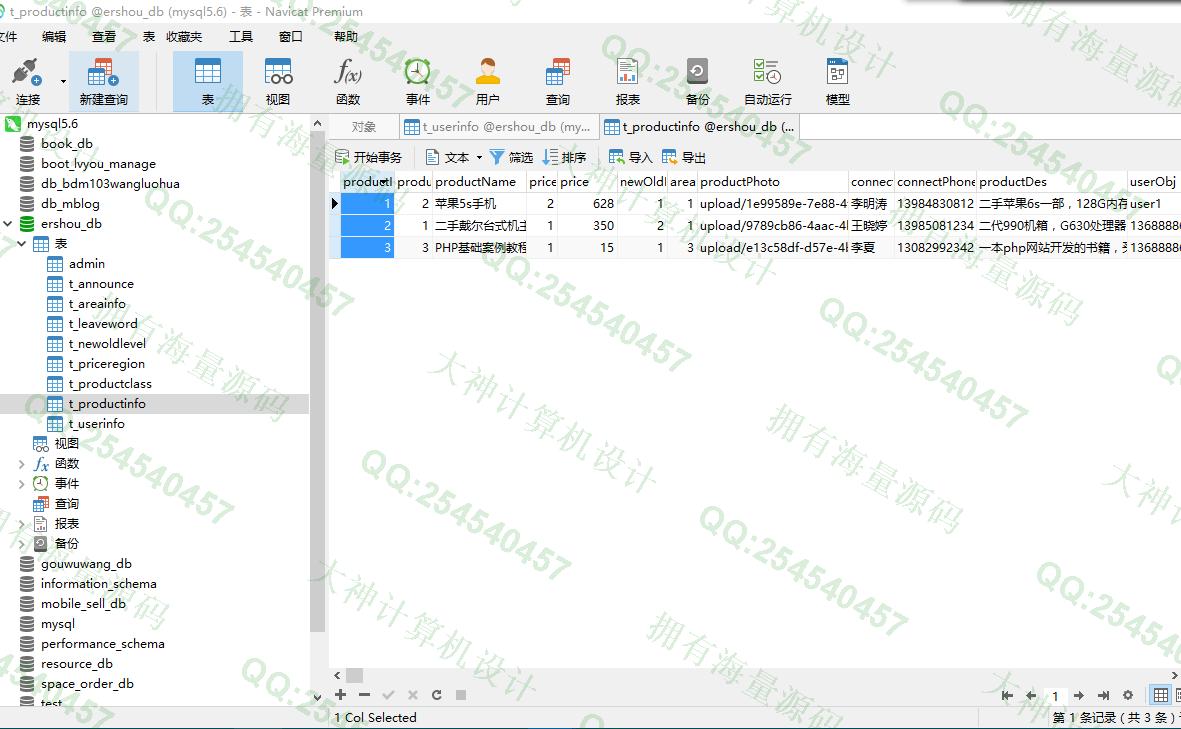1181x729 pixels.
Task: Collapse the Tables (表) tree node
Action: point(22,244)
